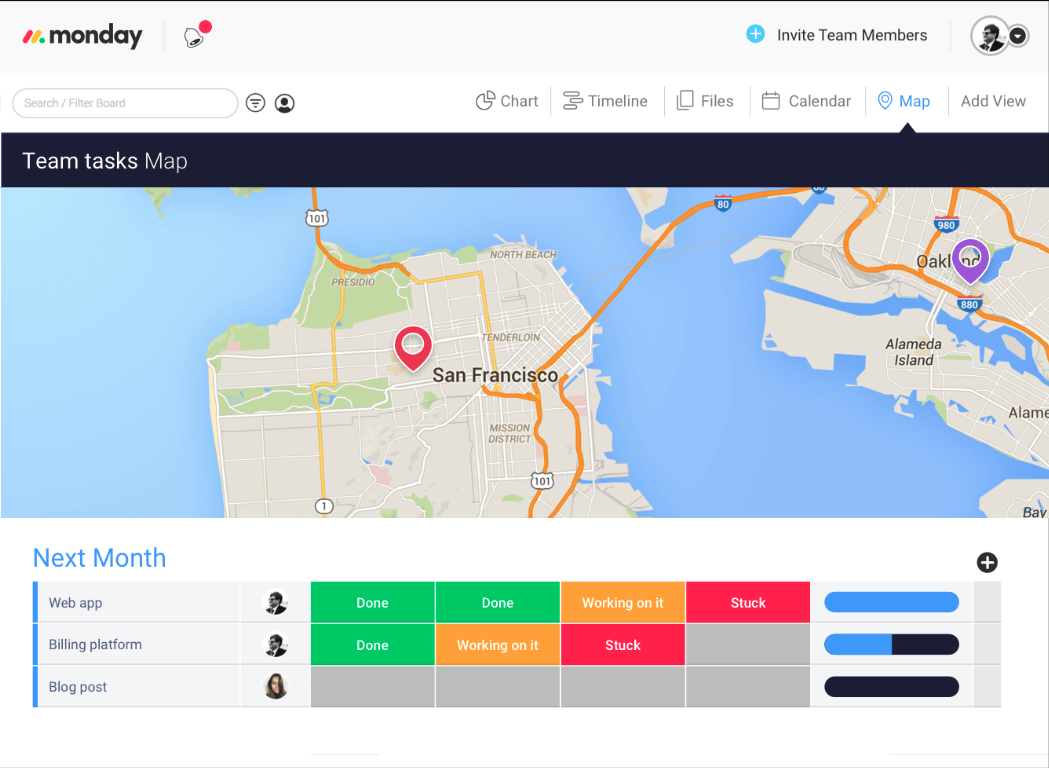The height and width of the screenshot is (768, 1049).
Task: Filter by person icon
Action: point(284,103)
